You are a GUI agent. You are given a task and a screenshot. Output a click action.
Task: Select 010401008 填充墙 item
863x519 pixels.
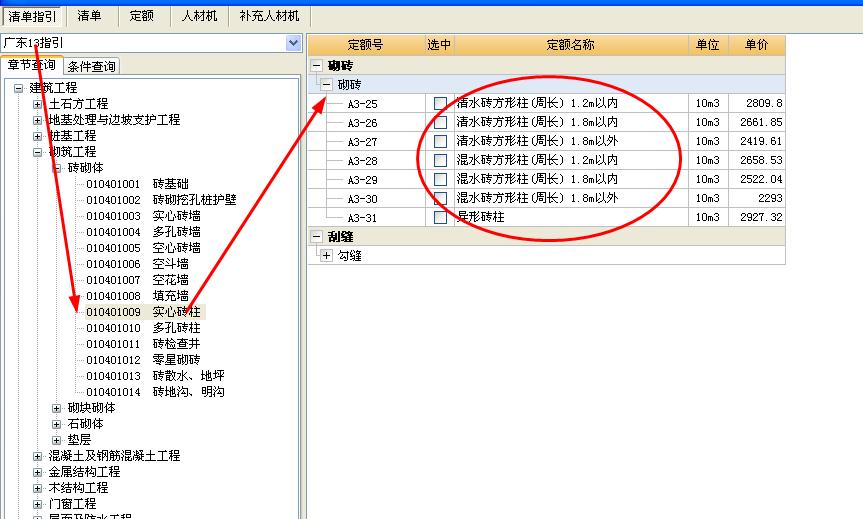coord(137,296)
